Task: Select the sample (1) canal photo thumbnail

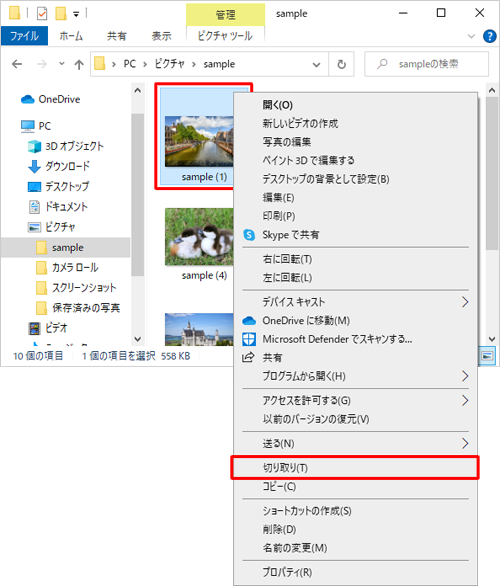Action: [x=198, y=141]
